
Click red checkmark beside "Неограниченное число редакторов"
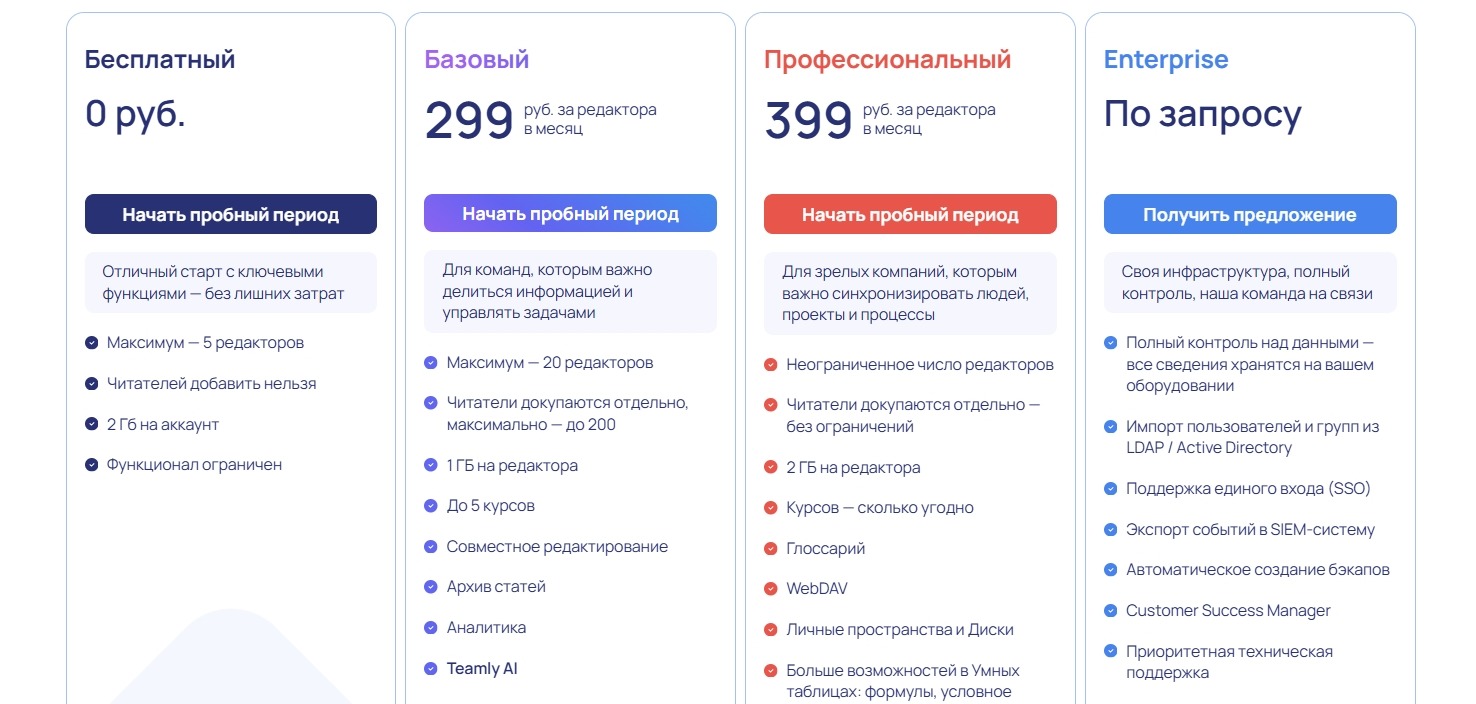click(x=771, y=365)
